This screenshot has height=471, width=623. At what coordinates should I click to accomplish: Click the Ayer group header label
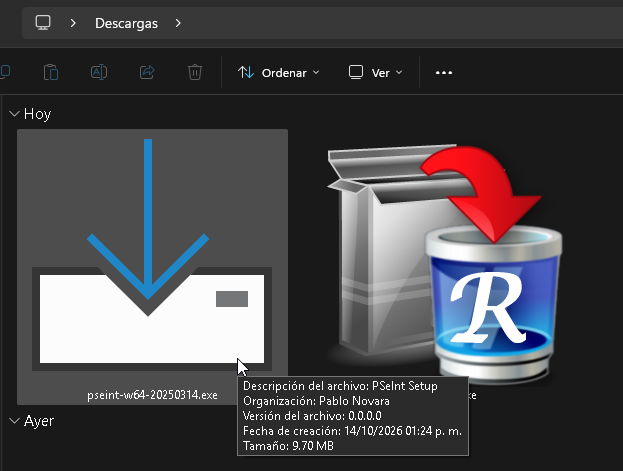pos(39,421)
